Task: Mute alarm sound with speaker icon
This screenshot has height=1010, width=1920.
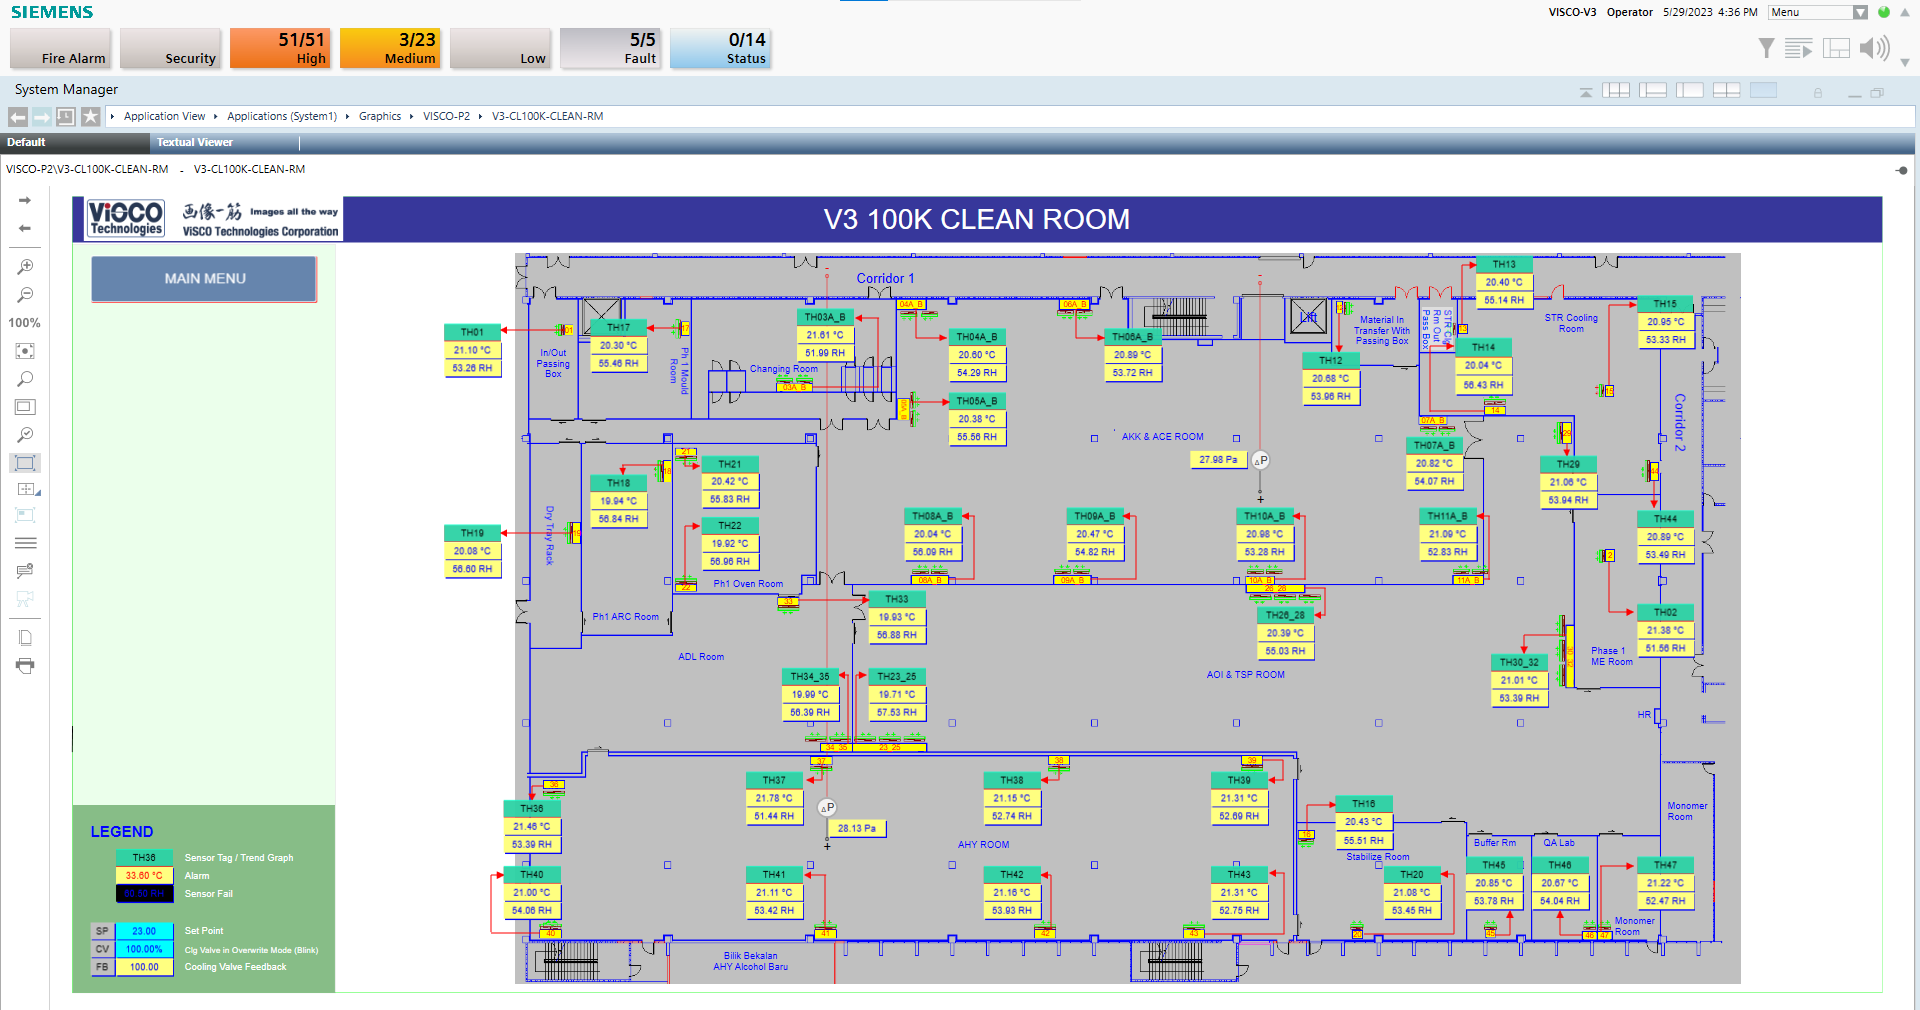Action: [x=1874, y=48]
